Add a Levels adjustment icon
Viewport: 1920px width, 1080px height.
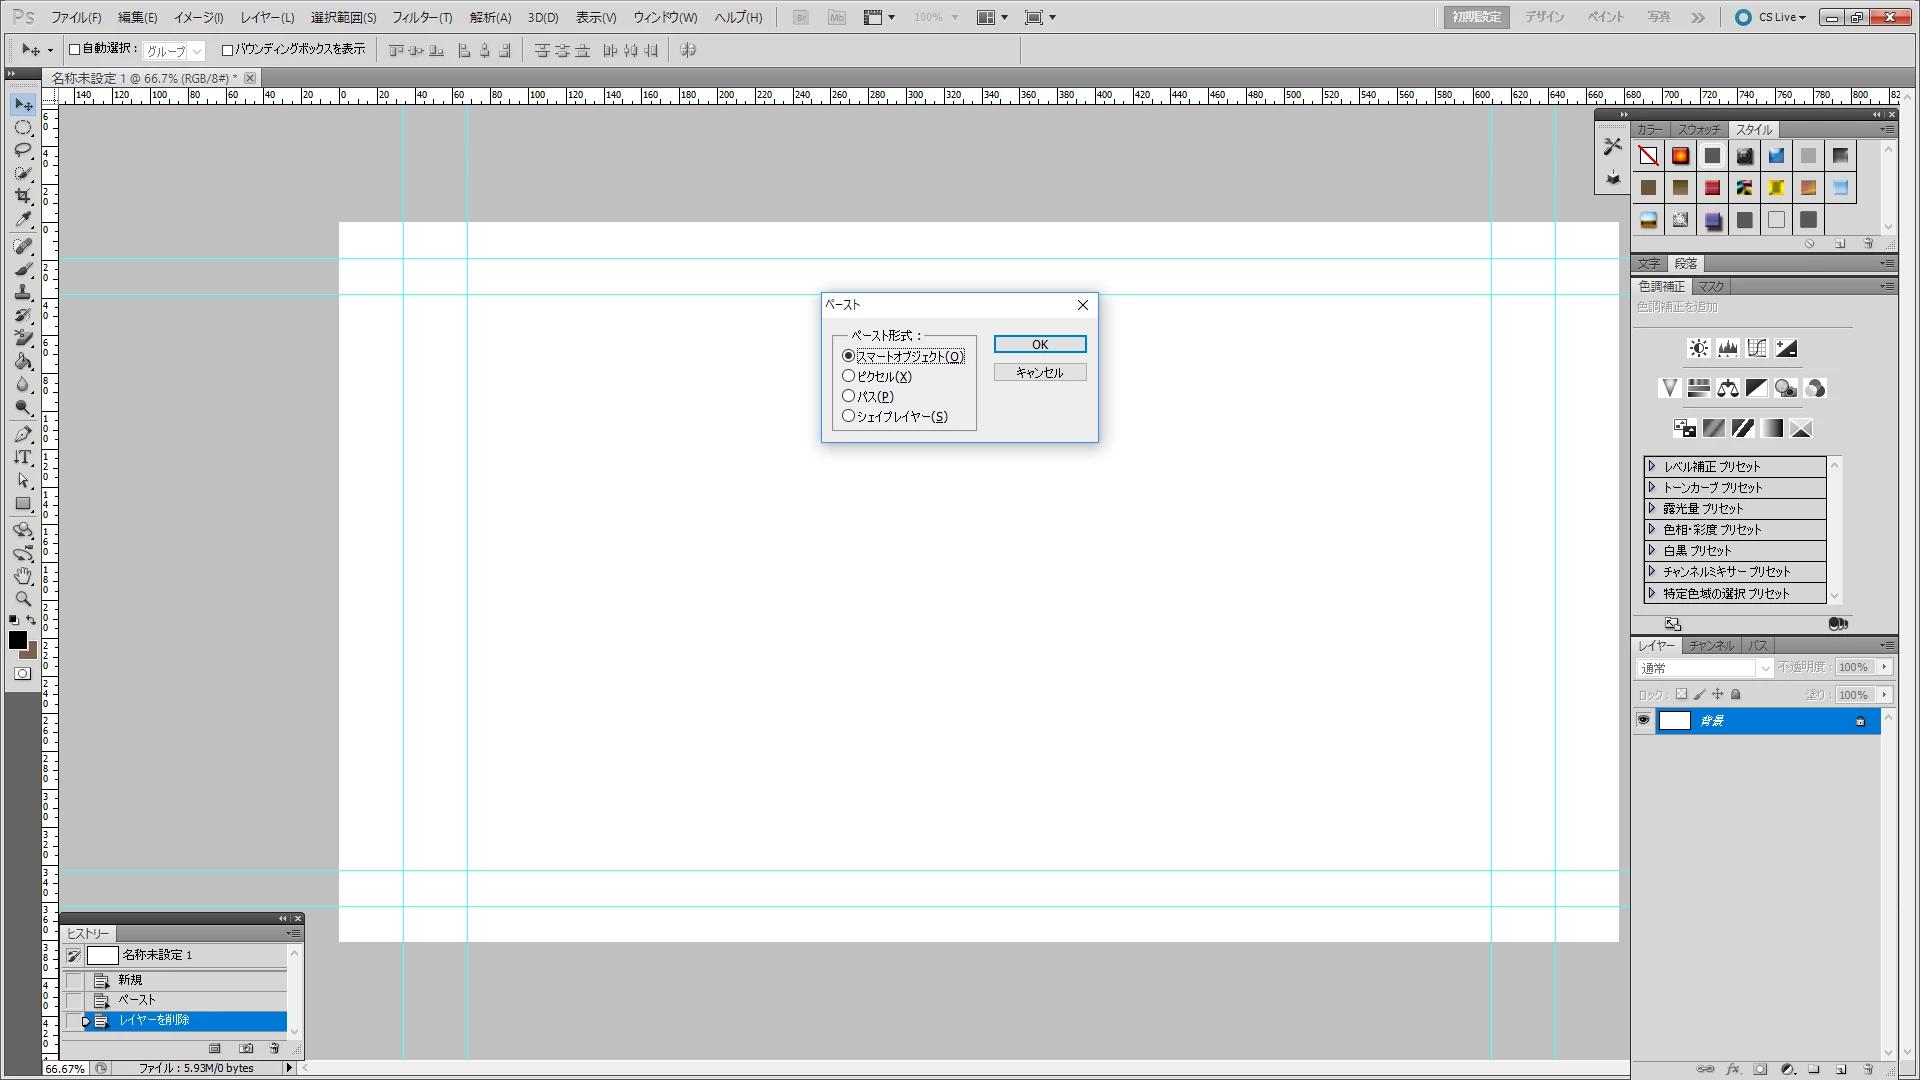click(1727, 348)
